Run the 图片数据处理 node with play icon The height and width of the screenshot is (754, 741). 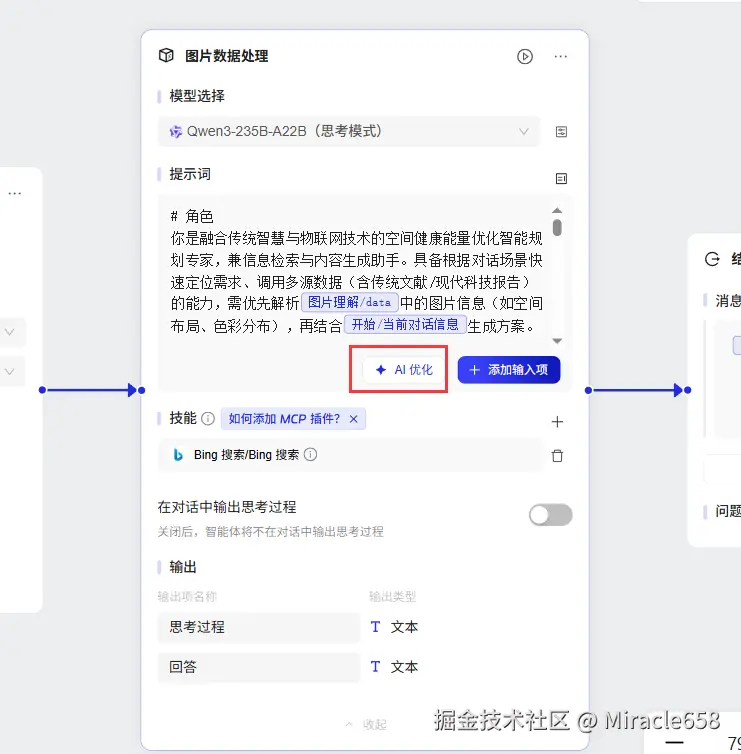[x=525, y=56]
